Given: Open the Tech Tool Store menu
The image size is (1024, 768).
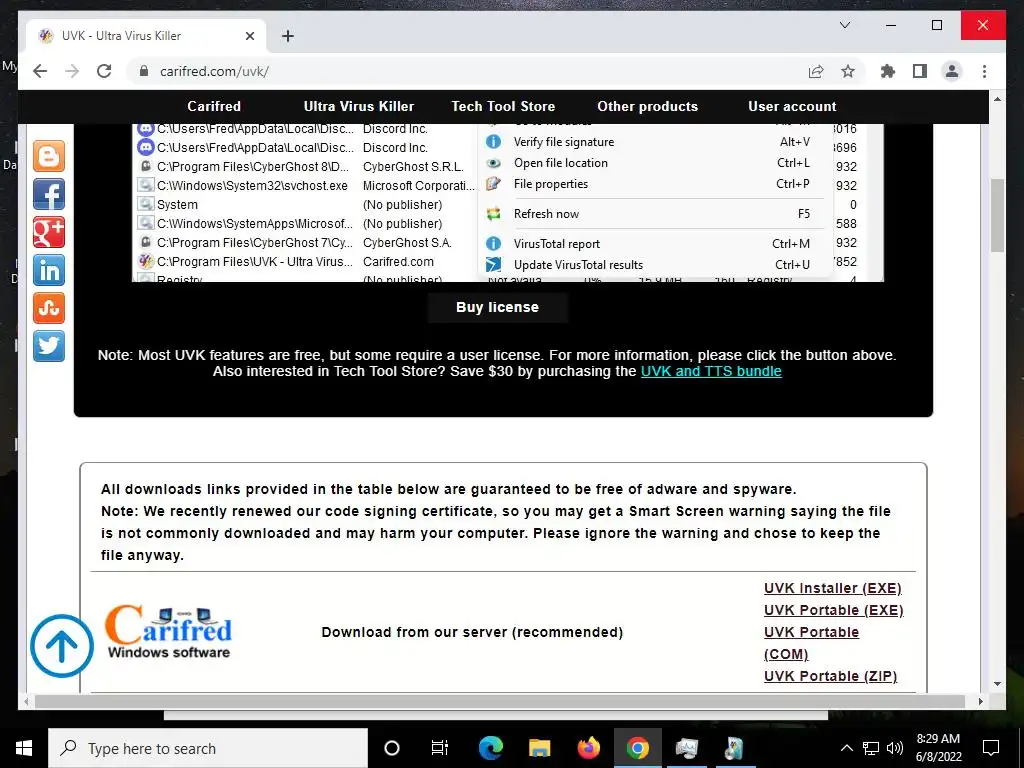Looking at the screenshot, I should [x=503, y=106].
